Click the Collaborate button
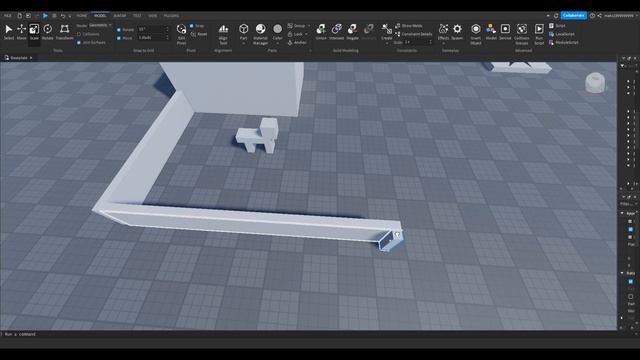Screen dimensions: 640x360 (573, 16)
